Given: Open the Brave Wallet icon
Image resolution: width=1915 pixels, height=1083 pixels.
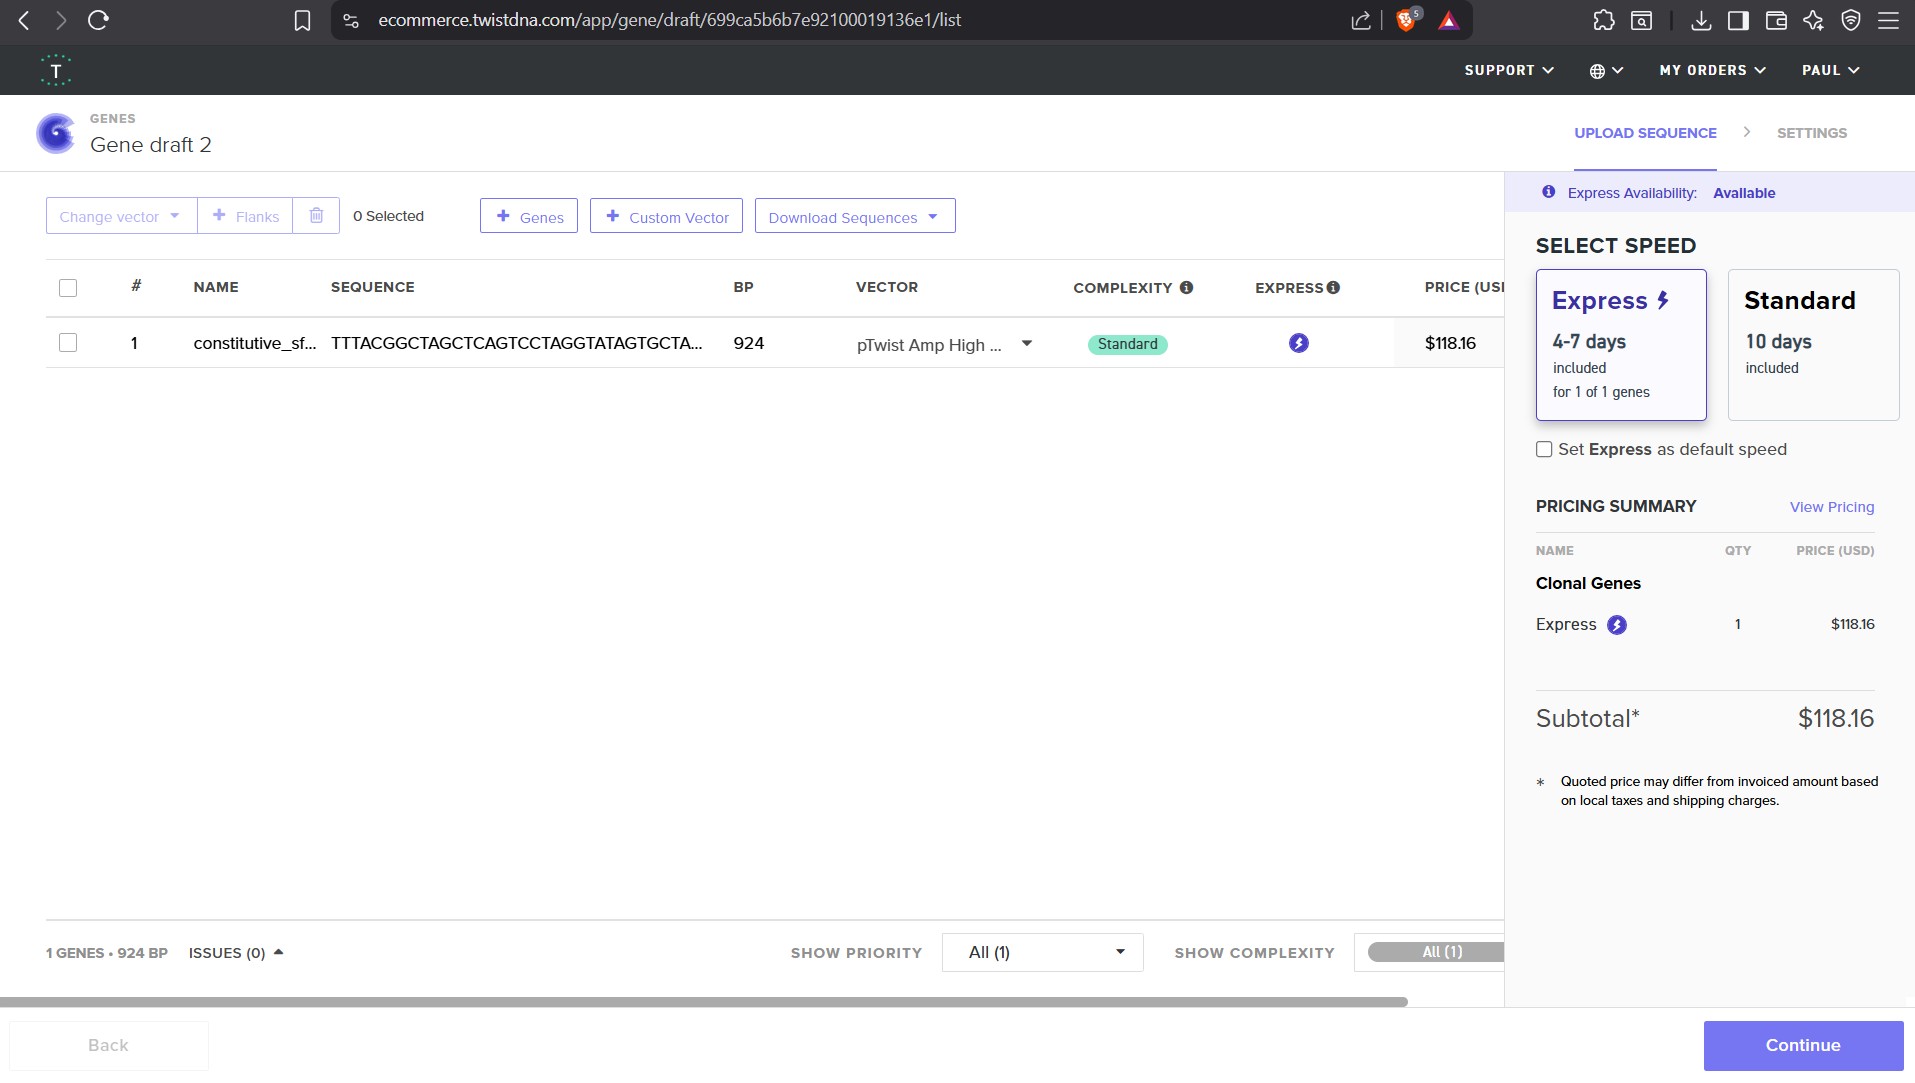Looking at the screenshot, I should 1776,20.
